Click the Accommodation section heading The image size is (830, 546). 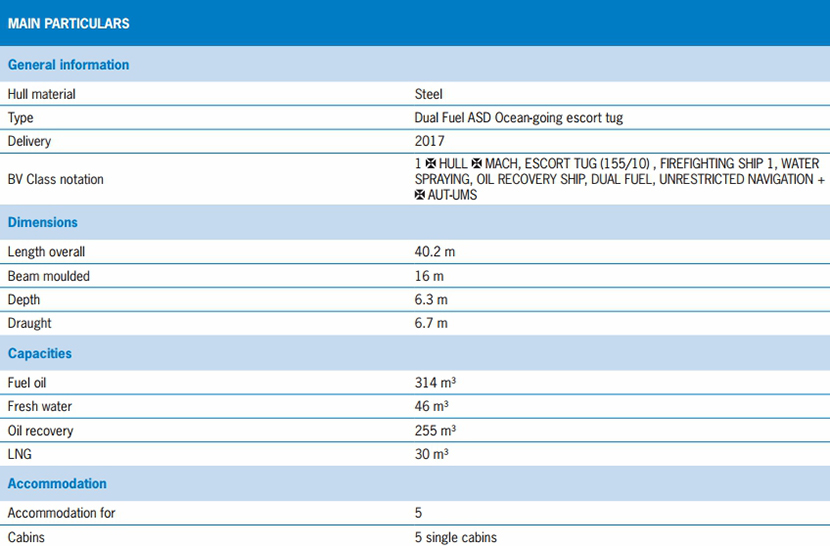point(57,484)
